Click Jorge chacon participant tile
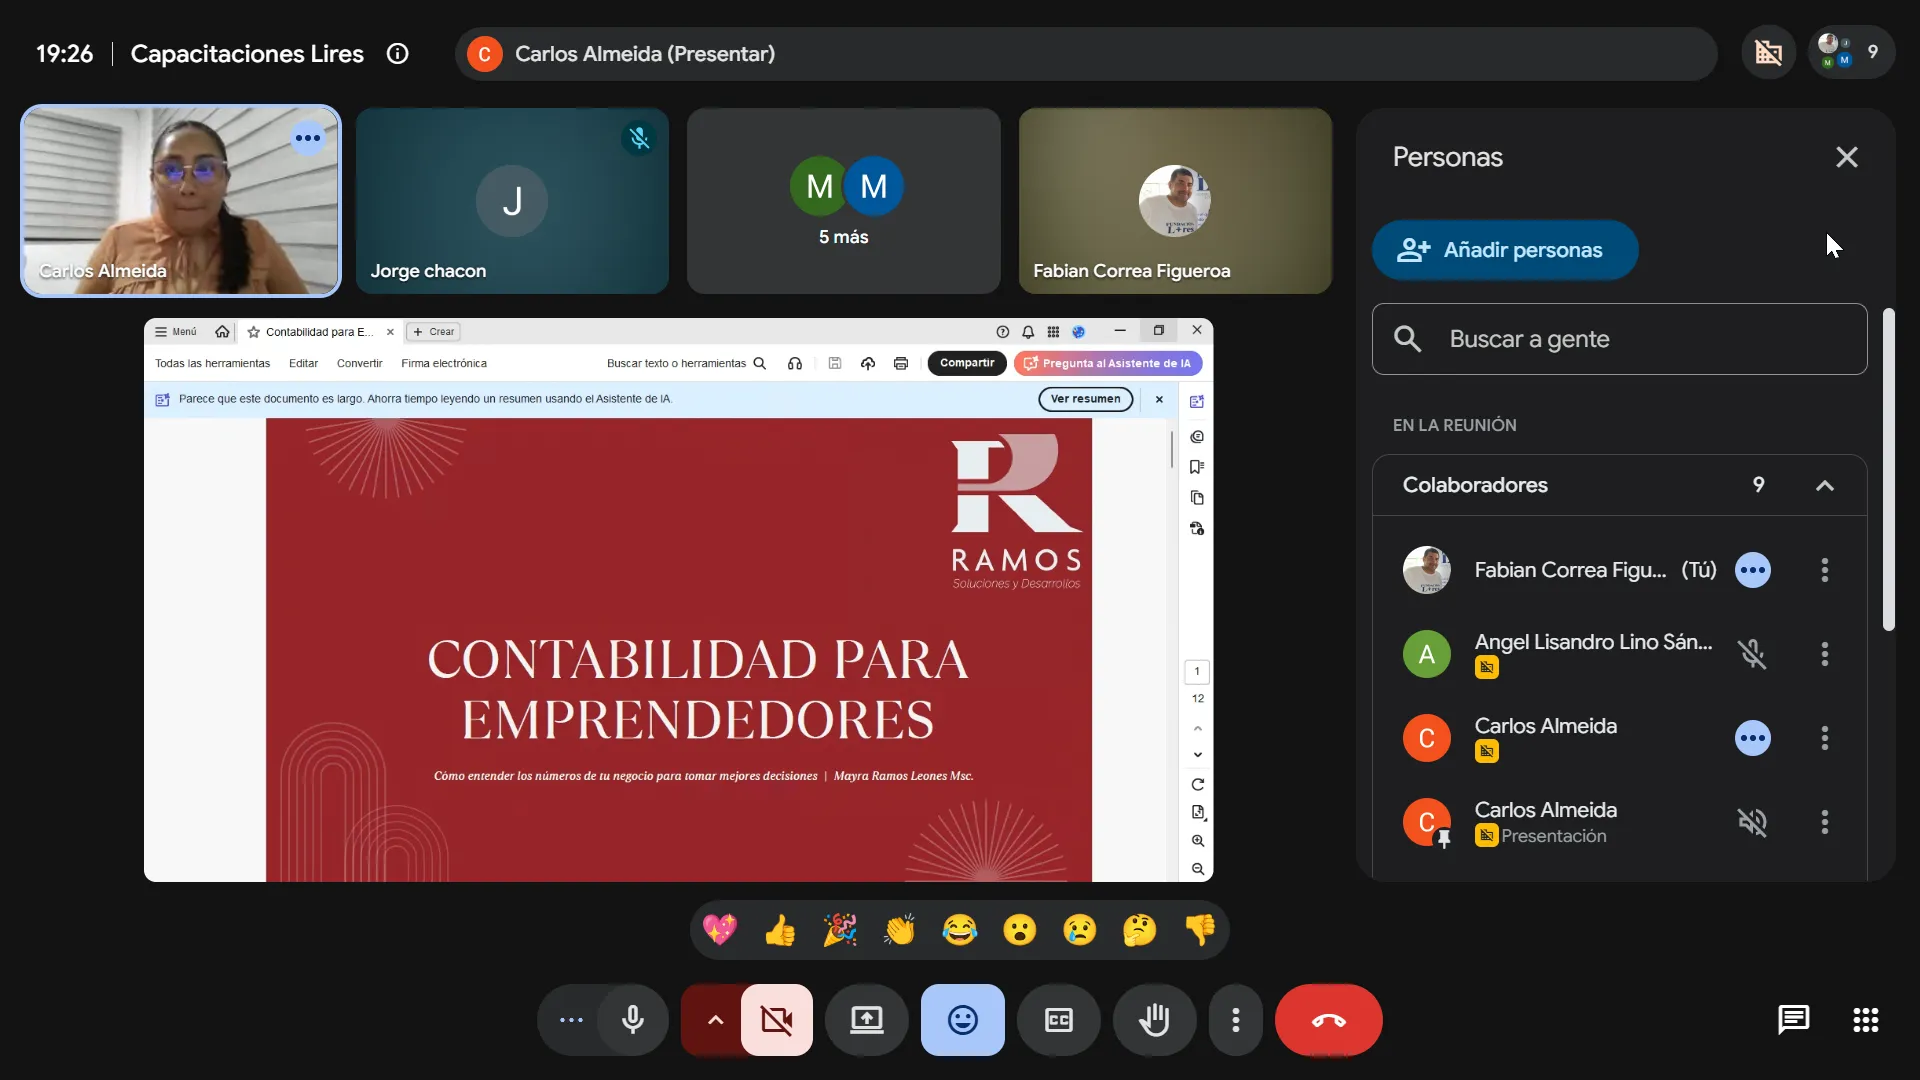The width and height of the screenshot is (1920, 1080). (512, 201)
